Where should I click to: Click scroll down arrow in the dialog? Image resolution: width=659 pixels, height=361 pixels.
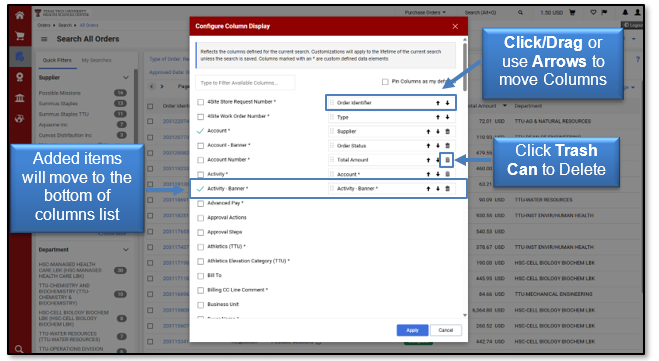point(464,315)
